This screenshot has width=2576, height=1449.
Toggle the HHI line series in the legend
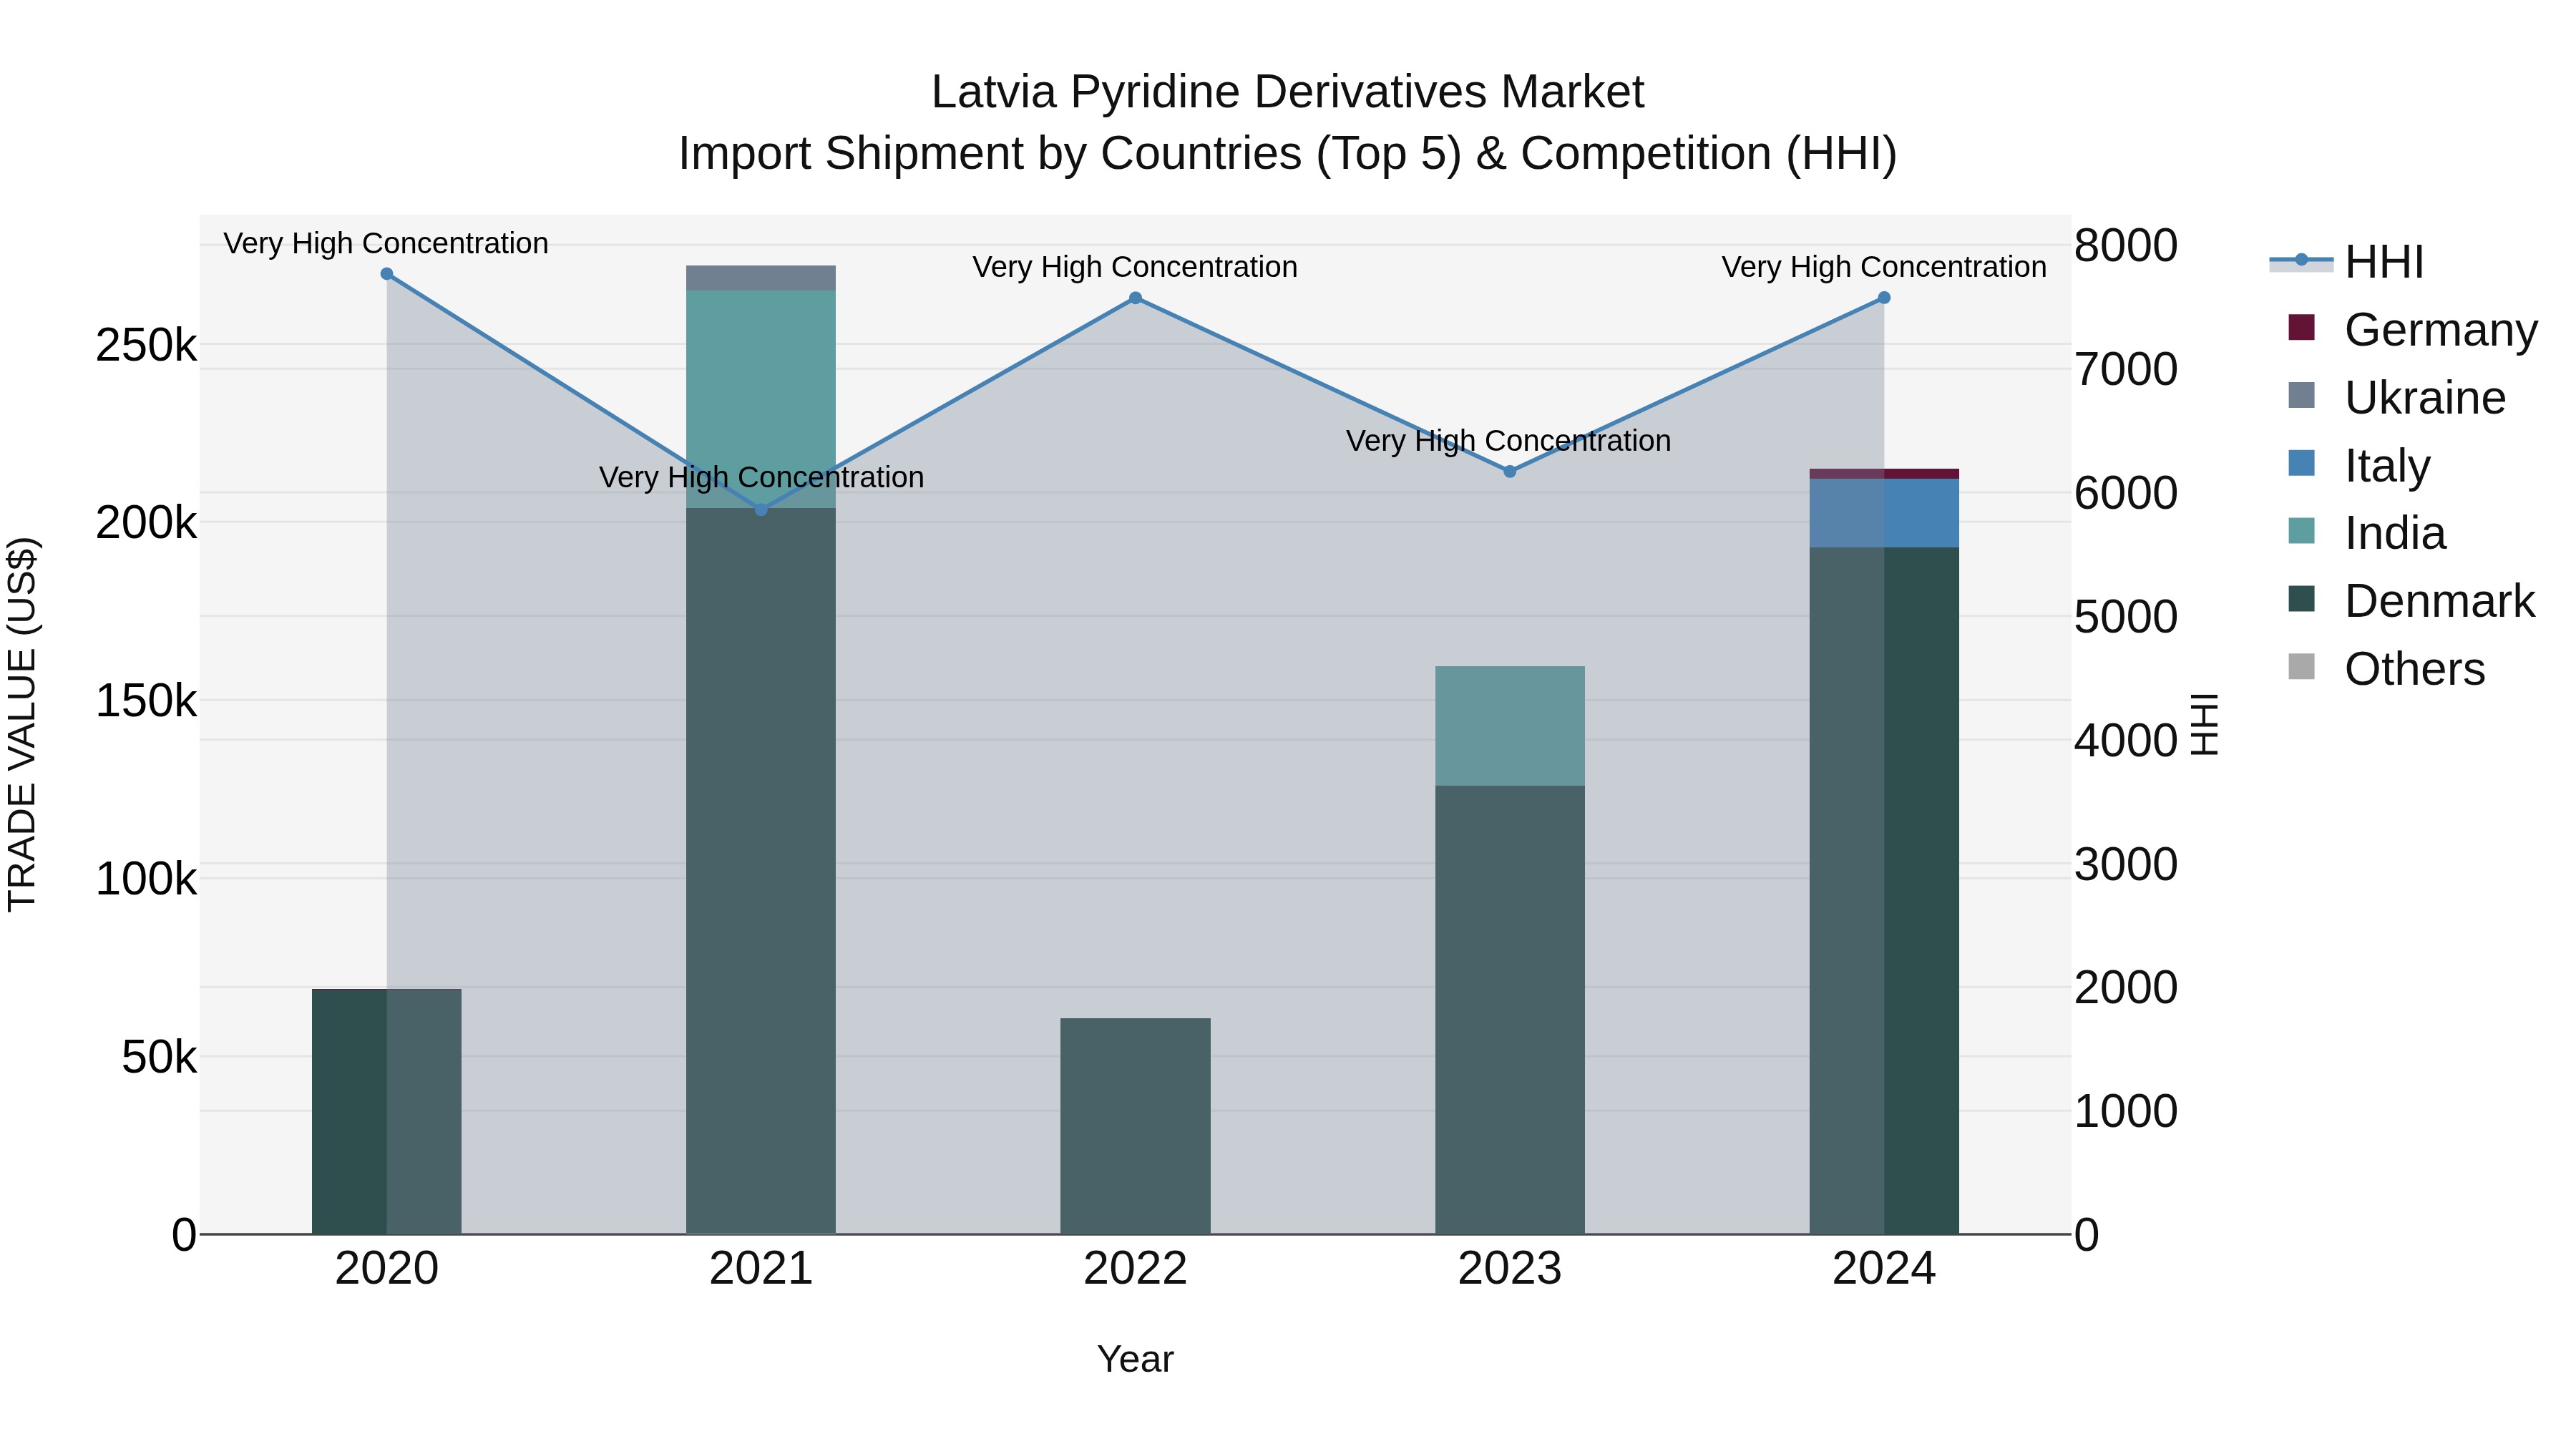pos(2346,263)
